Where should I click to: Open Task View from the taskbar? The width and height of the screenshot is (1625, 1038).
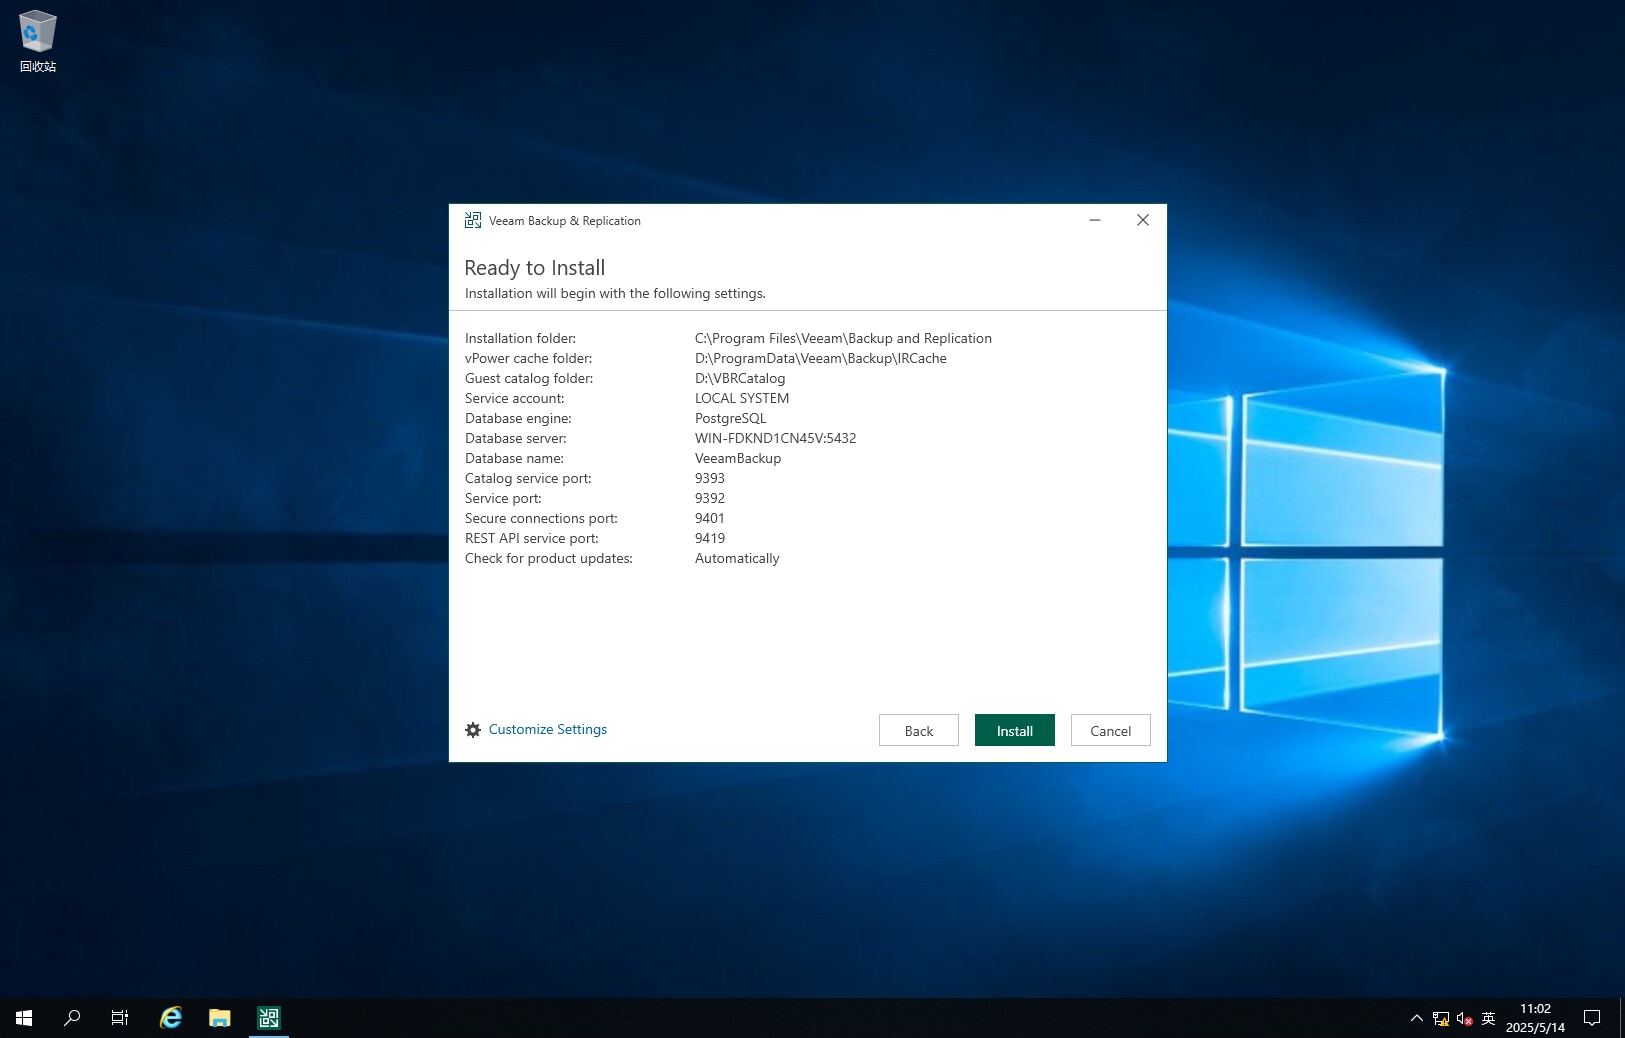[120, 1018]
